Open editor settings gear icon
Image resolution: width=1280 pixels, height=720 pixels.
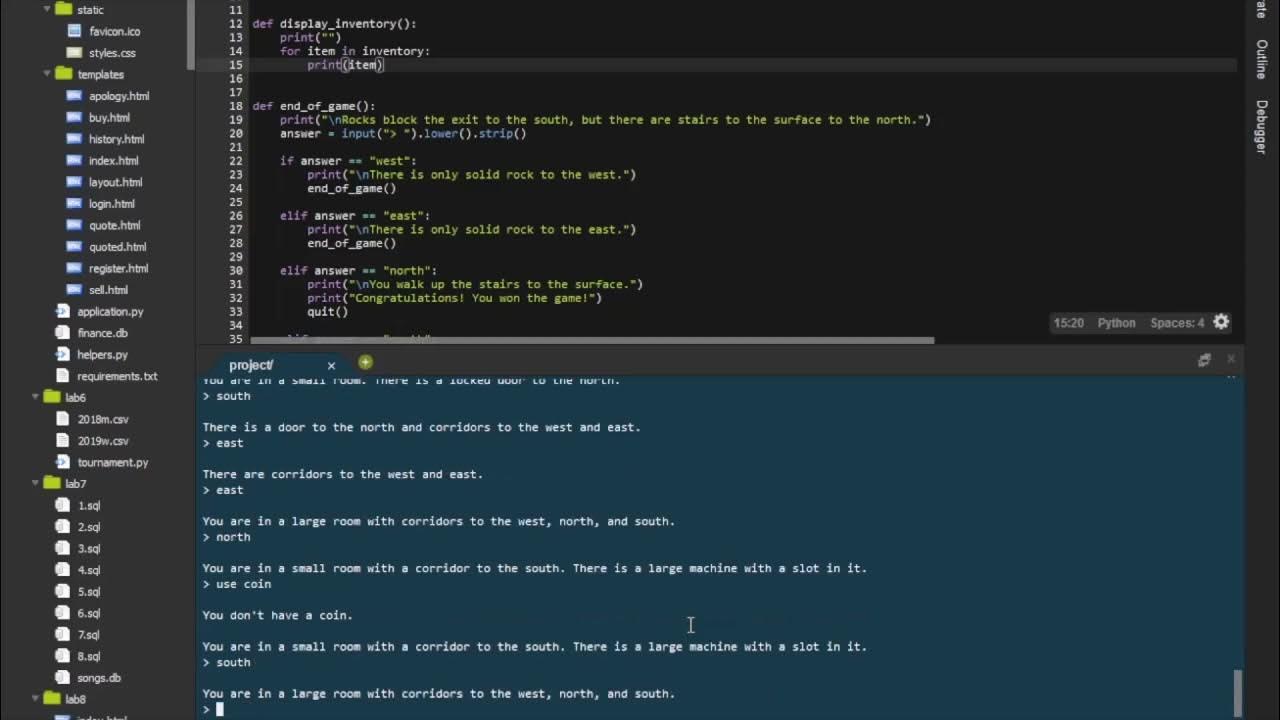tap(1221, 322)
